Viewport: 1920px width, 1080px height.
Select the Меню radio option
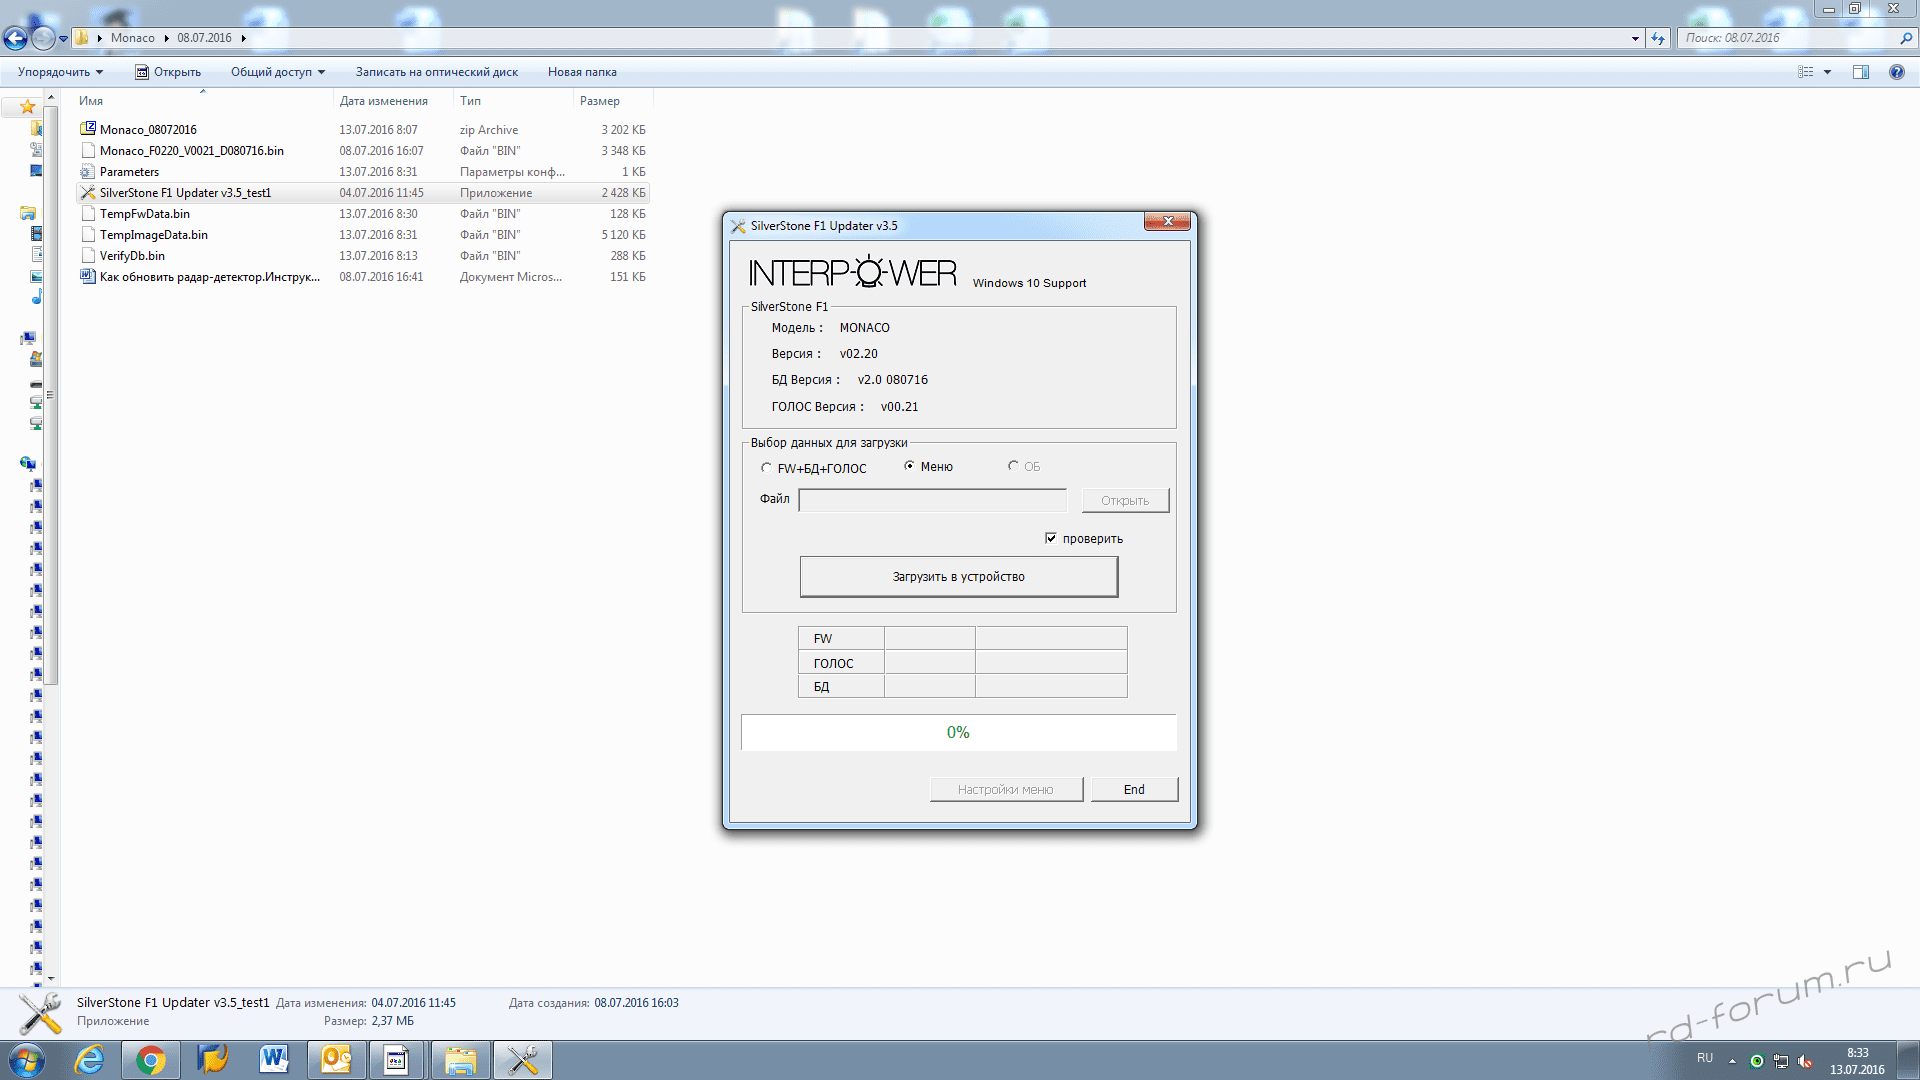click(x=909, y=466)
